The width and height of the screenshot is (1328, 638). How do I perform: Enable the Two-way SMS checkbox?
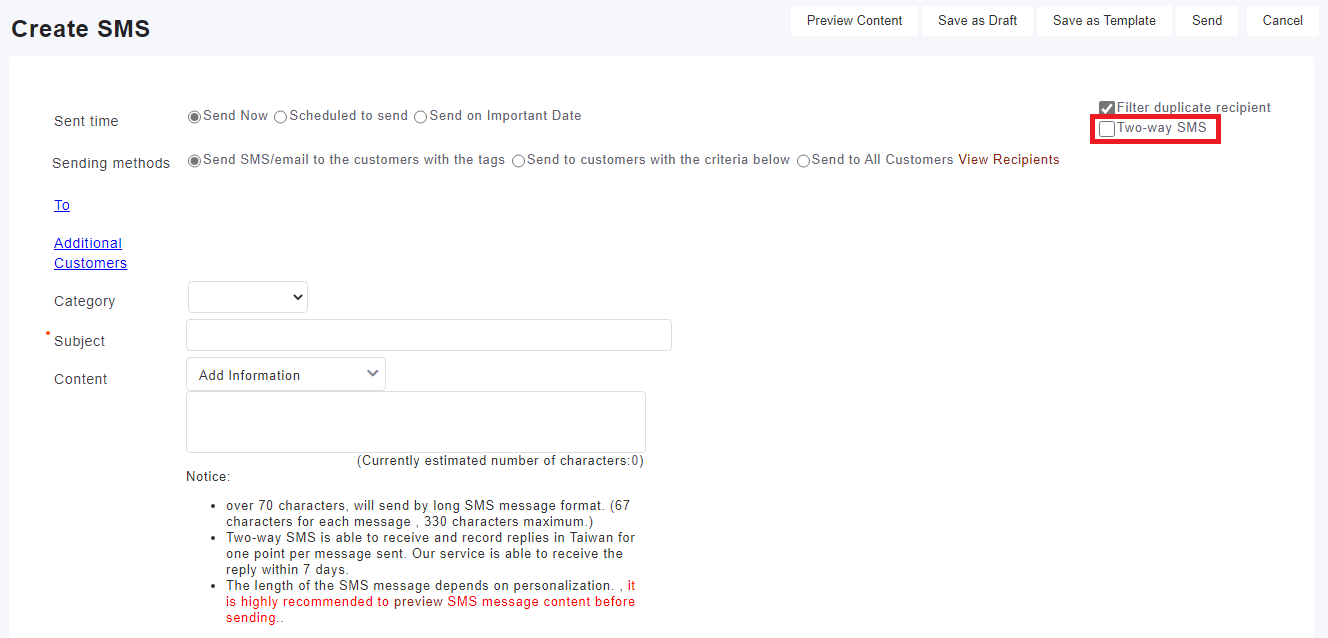1107,129
